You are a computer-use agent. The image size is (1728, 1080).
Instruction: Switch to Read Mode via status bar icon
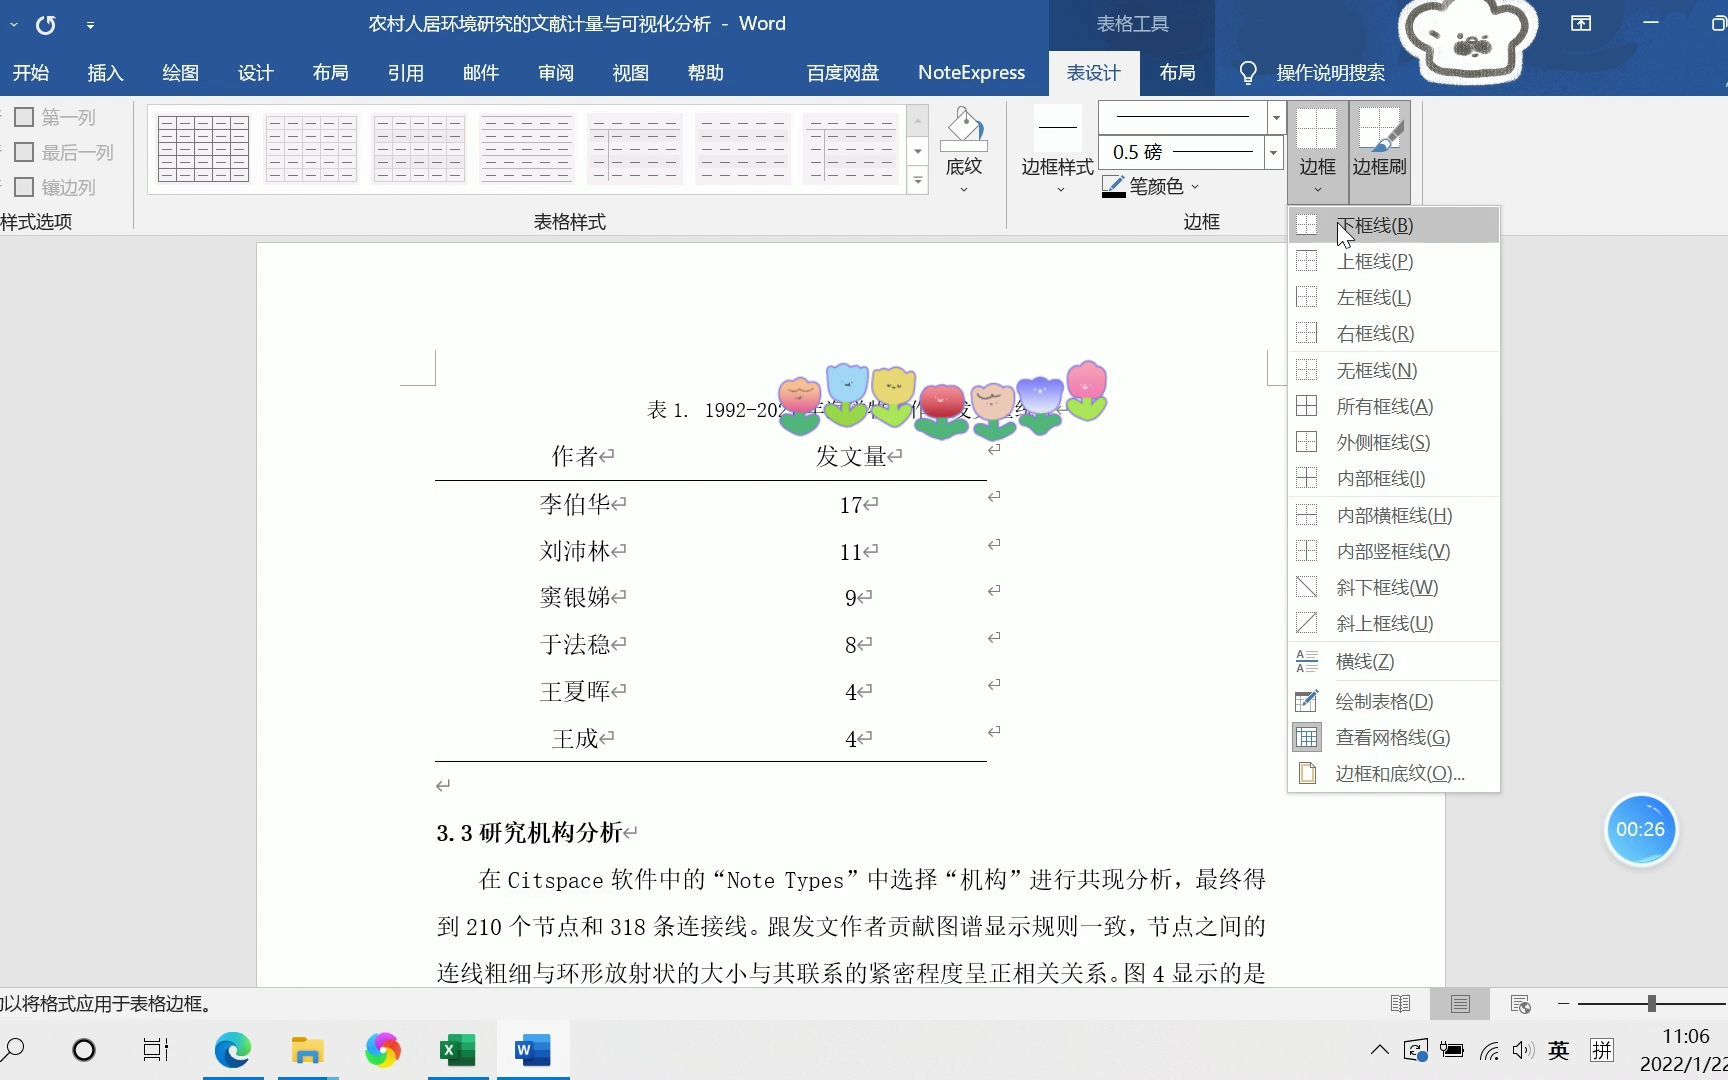[1400, 1003]
